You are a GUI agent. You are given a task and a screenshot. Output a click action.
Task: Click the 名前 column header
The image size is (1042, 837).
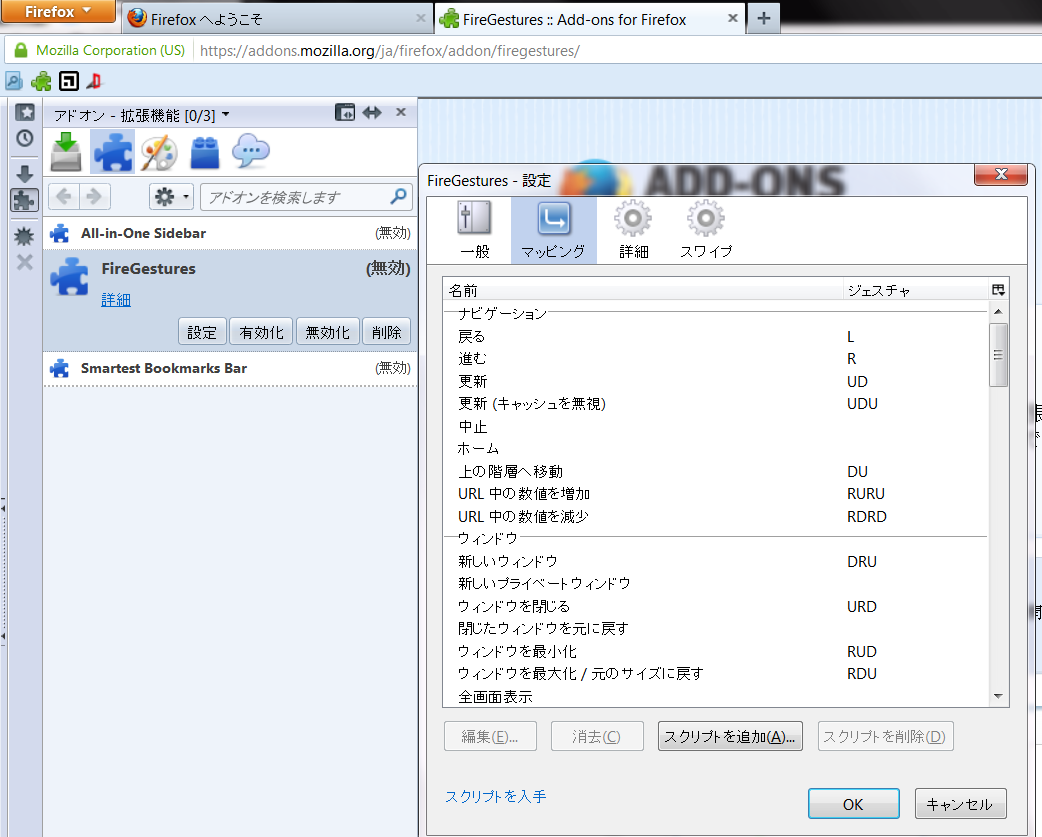[643, 290]
